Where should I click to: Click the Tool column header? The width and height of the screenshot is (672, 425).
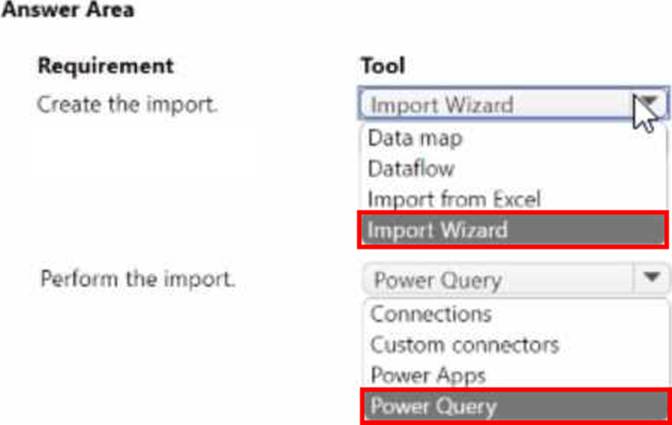pos(382,66)
